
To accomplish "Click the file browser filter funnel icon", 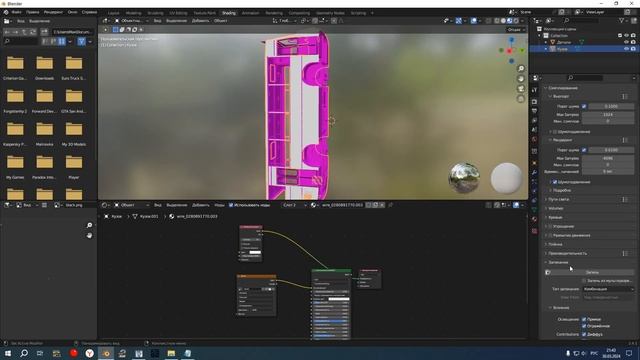I will 82,41.
